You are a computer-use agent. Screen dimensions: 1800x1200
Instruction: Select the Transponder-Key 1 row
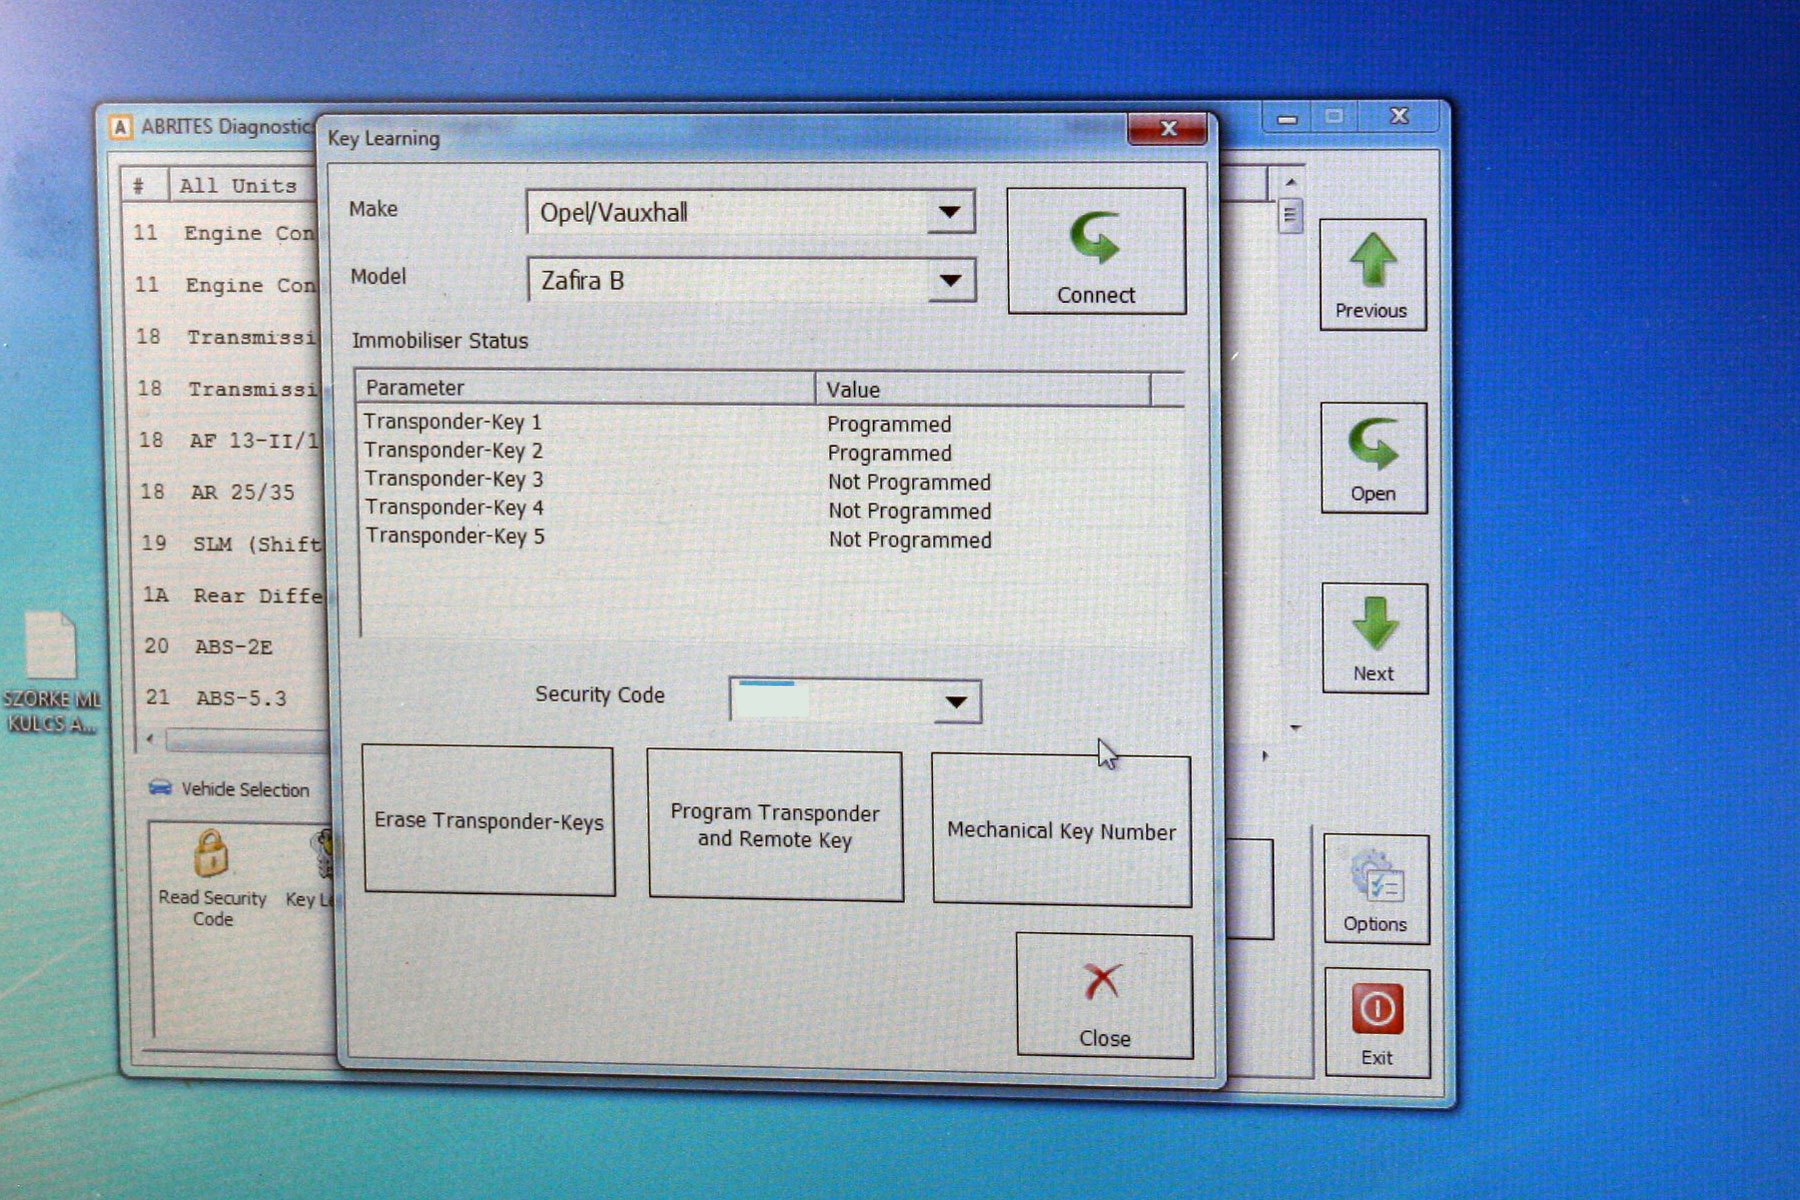coord(770,423)
